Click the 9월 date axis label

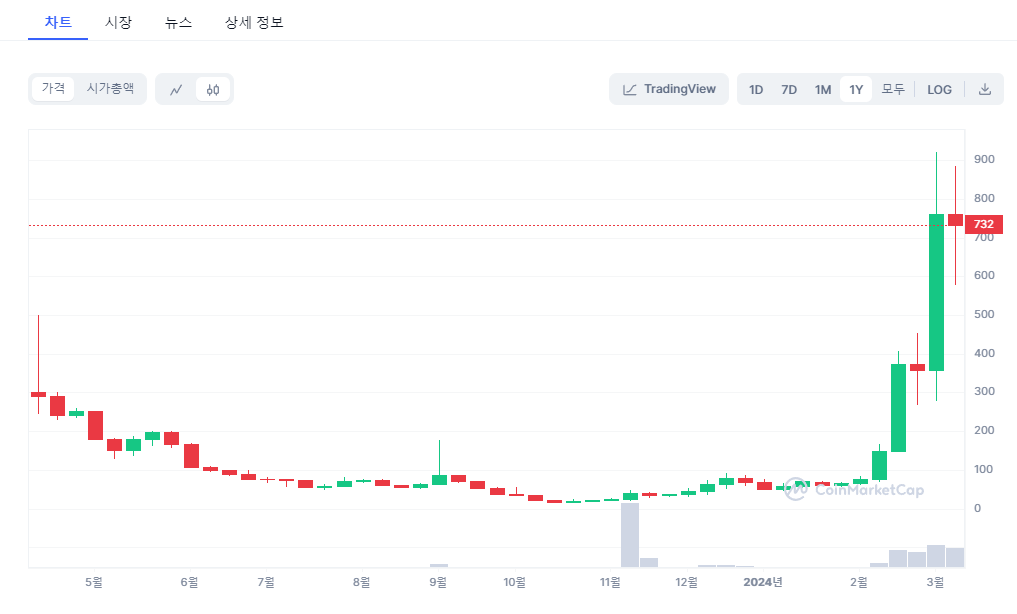click(x=438, y=582)
